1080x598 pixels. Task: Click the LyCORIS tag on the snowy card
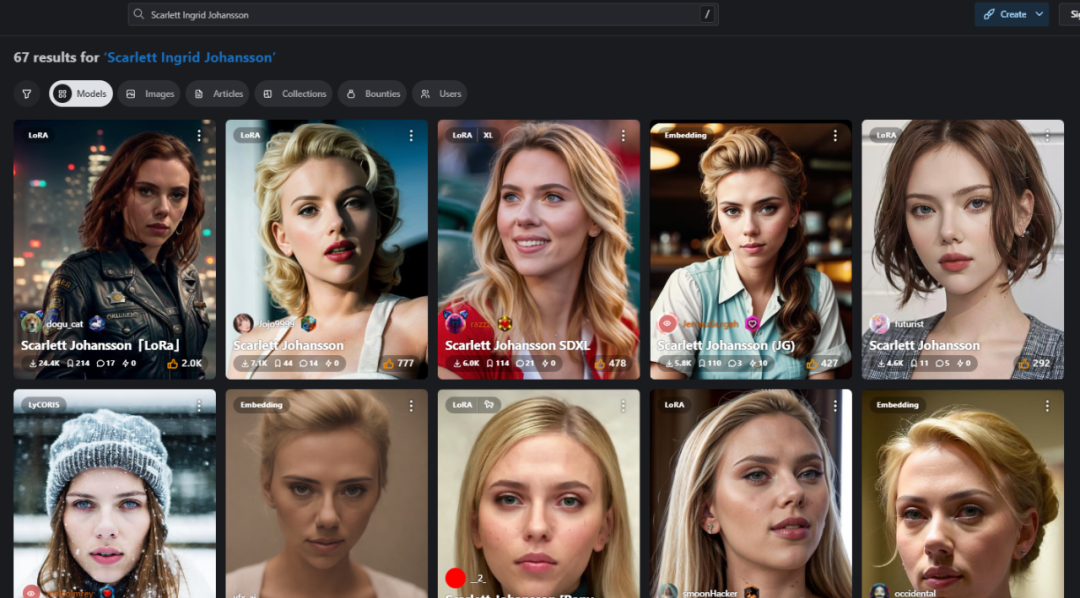[44, 404]
